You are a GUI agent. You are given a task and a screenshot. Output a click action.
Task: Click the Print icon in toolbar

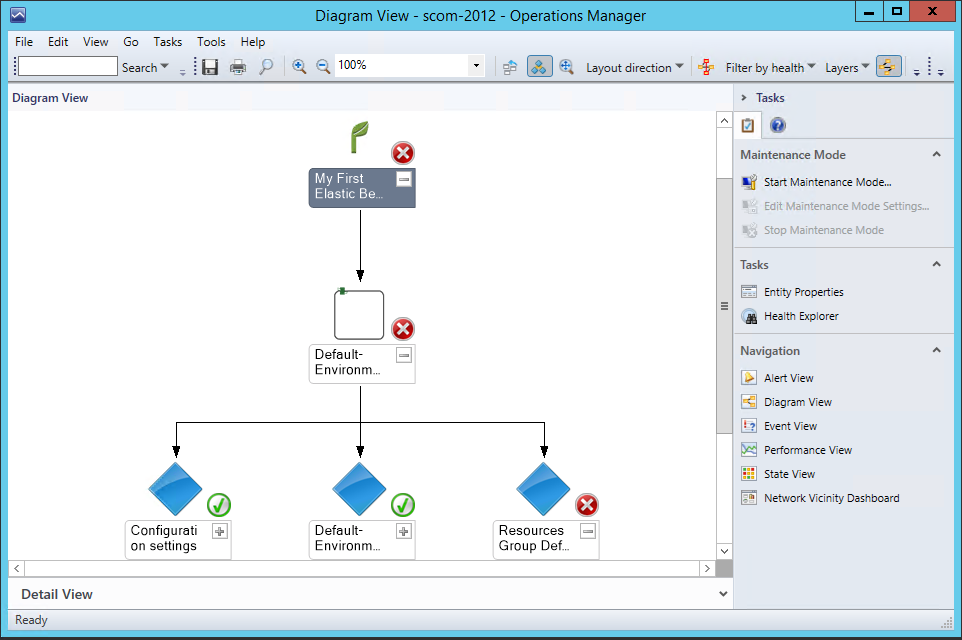pyautogui.click(x=238, y=67)
